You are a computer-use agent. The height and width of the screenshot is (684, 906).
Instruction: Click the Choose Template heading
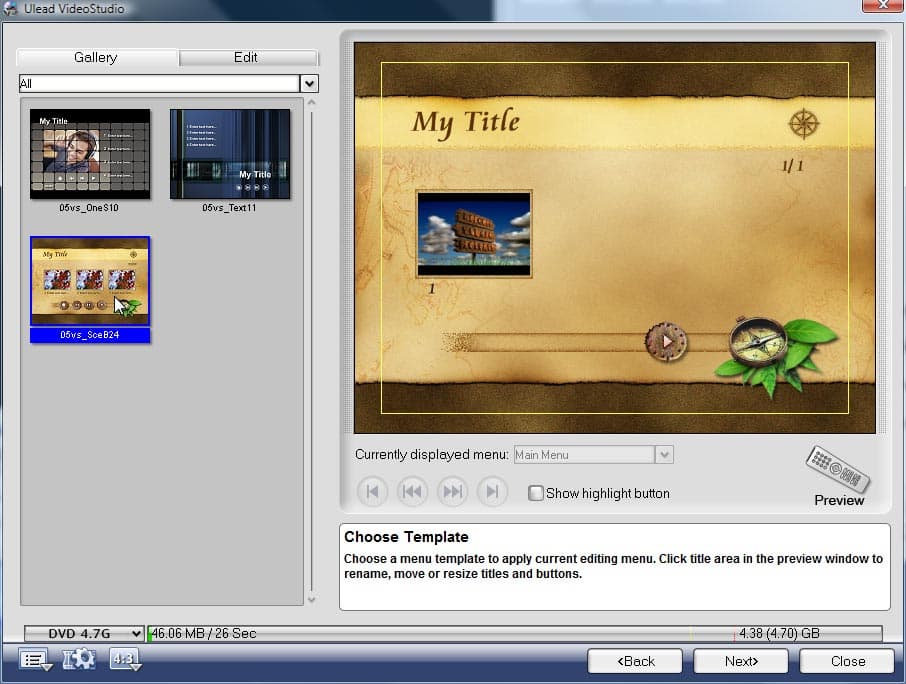point(406,537)
